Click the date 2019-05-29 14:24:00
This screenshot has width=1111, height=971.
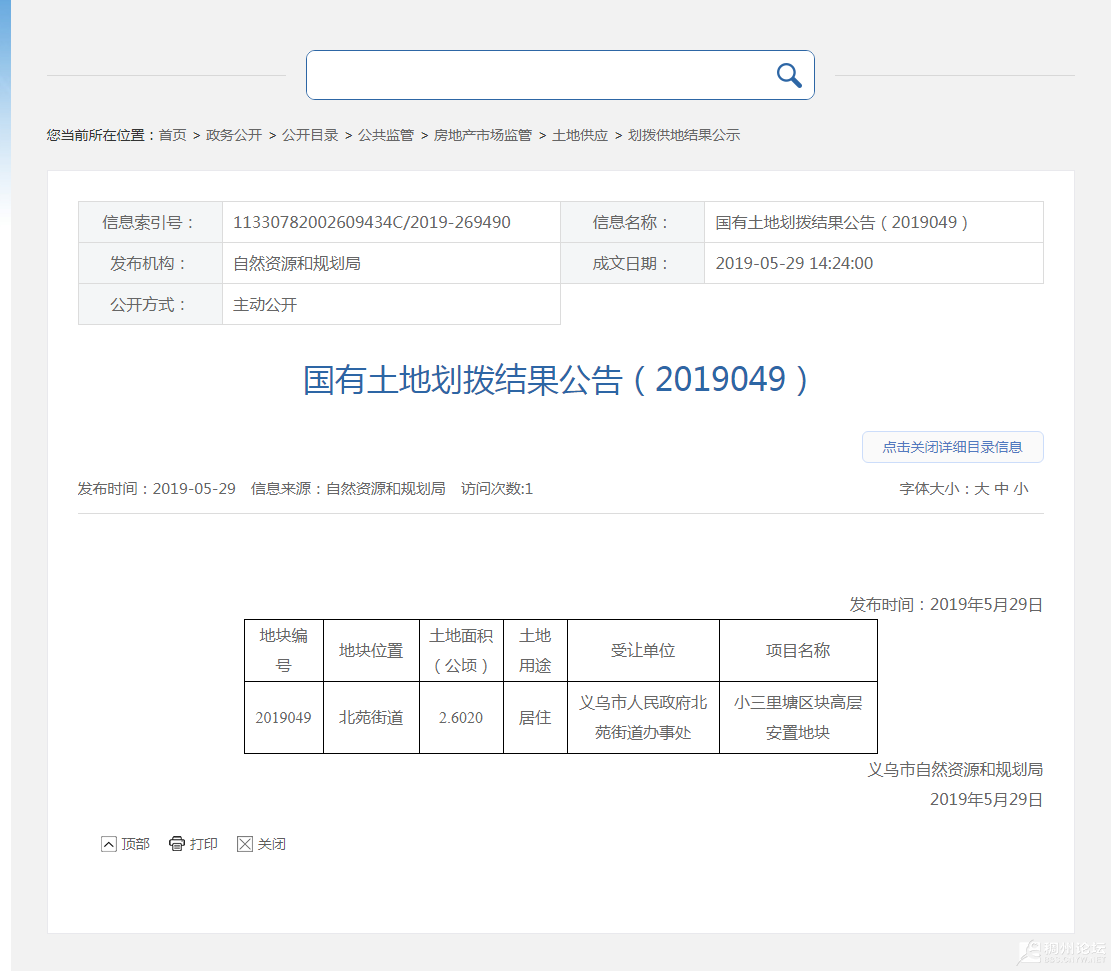(x=794, y=264)
